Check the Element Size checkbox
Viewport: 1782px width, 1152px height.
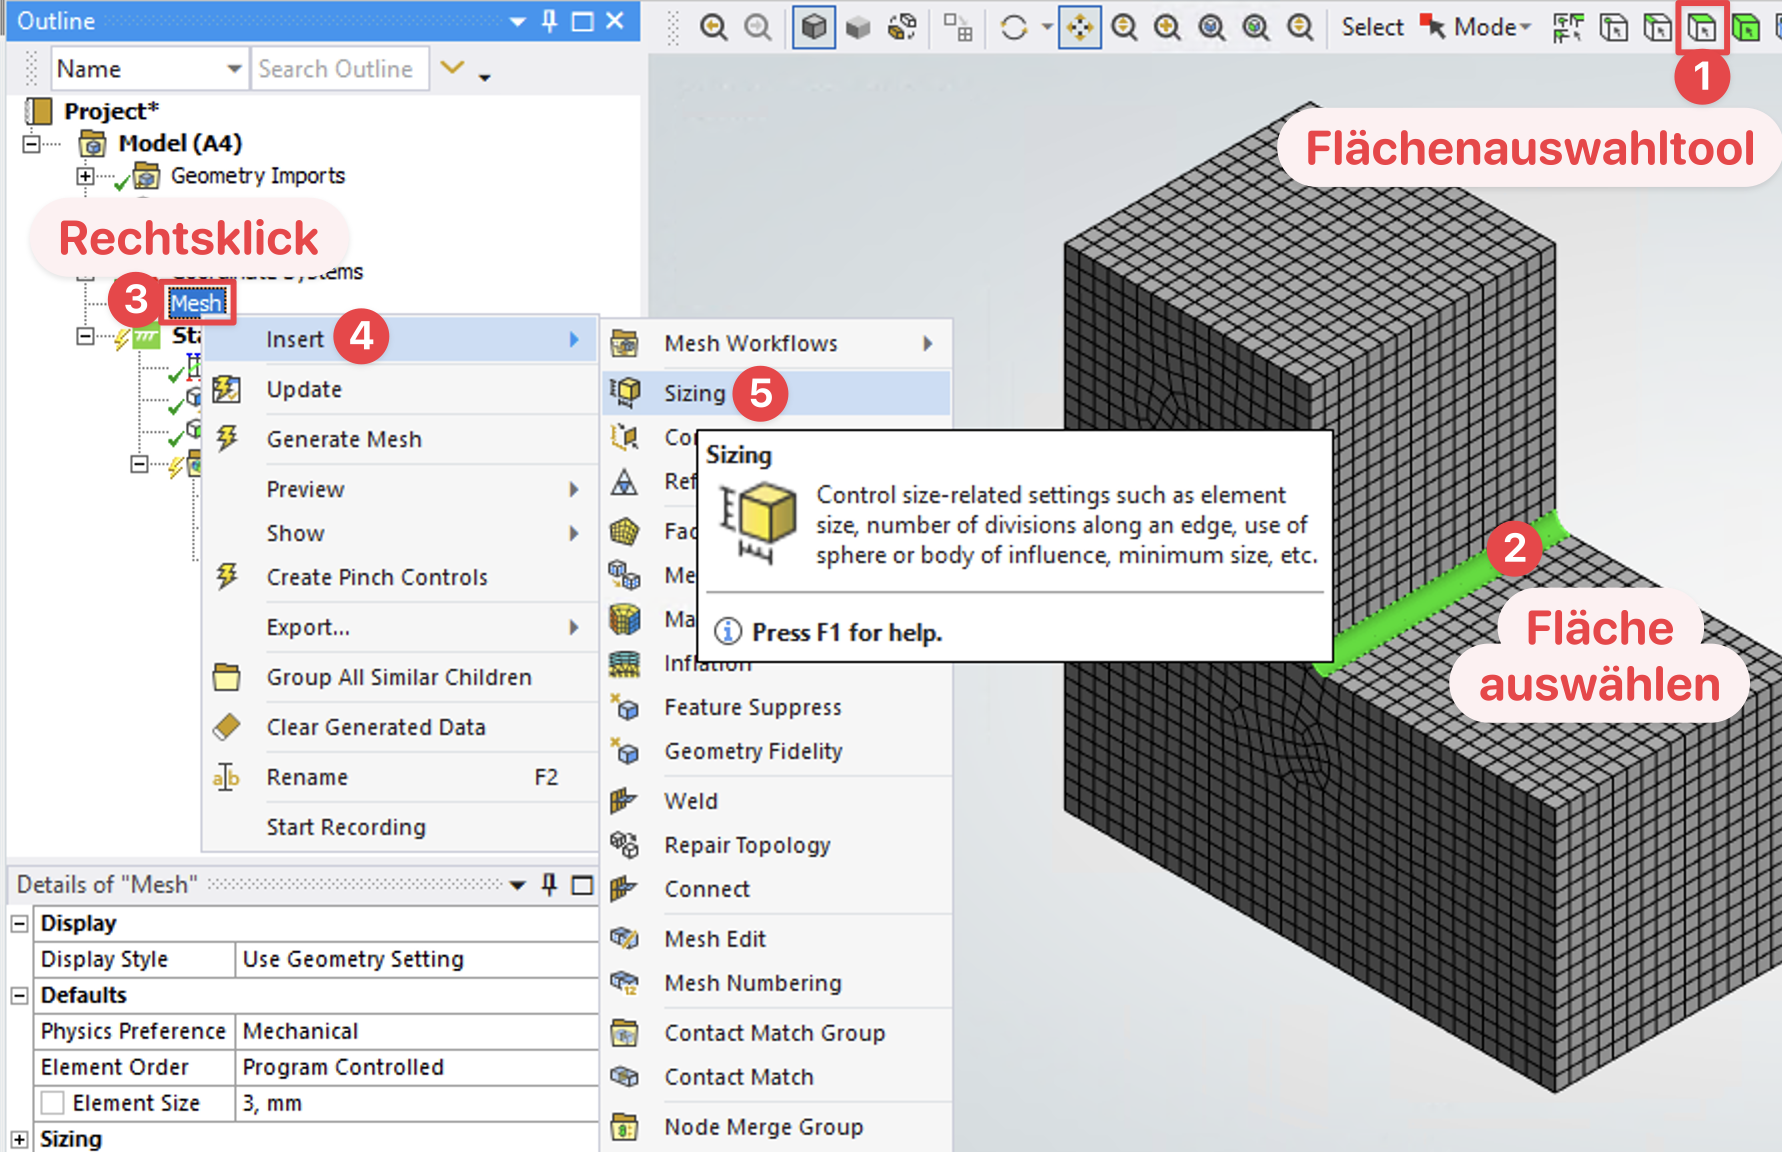tap(53, 1103)
